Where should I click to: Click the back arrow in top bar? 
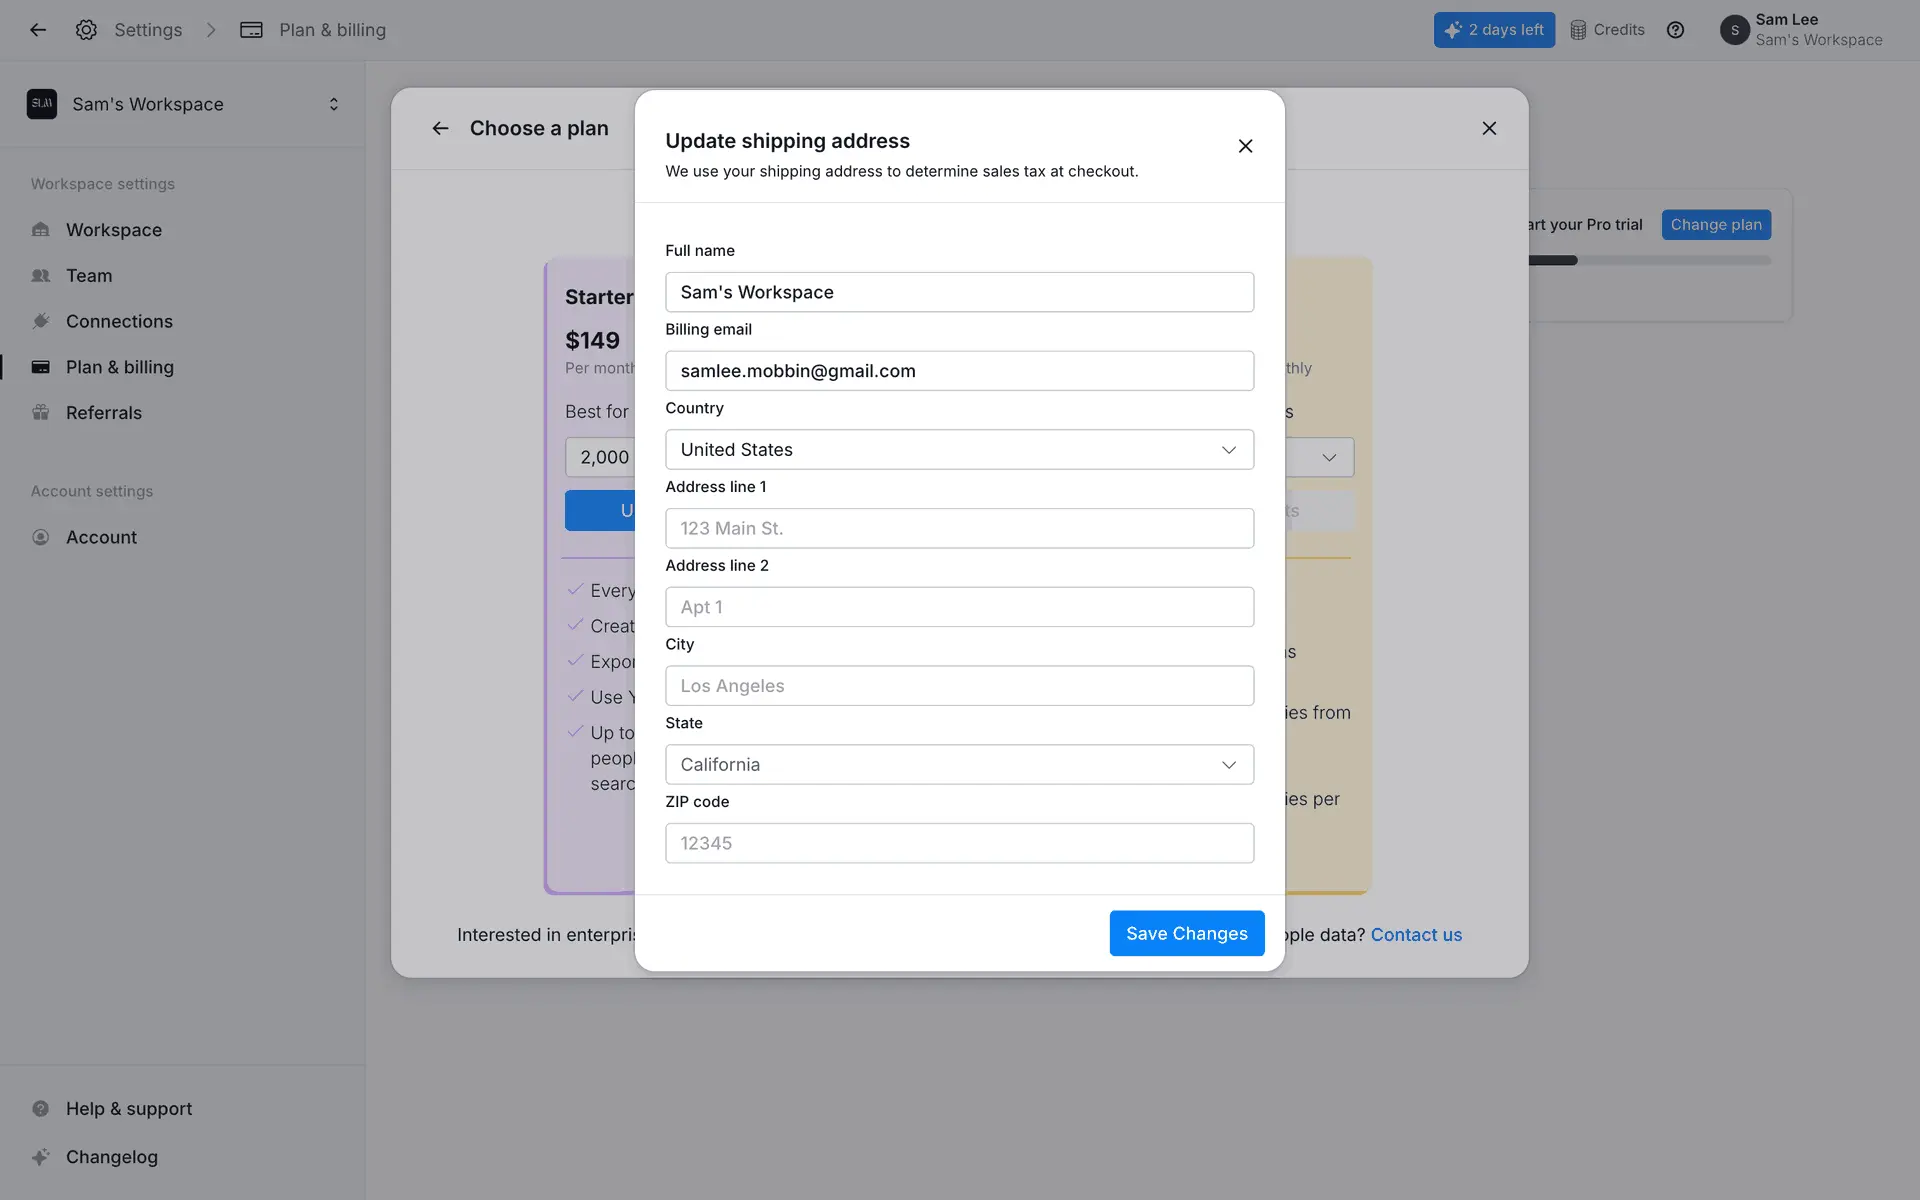pos(38,30)
